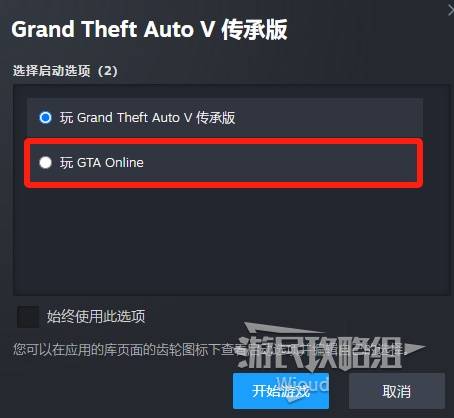Enable the 始终使用此选项 checkbox
The width and height of the screenshot is (454, 418).
28,317
